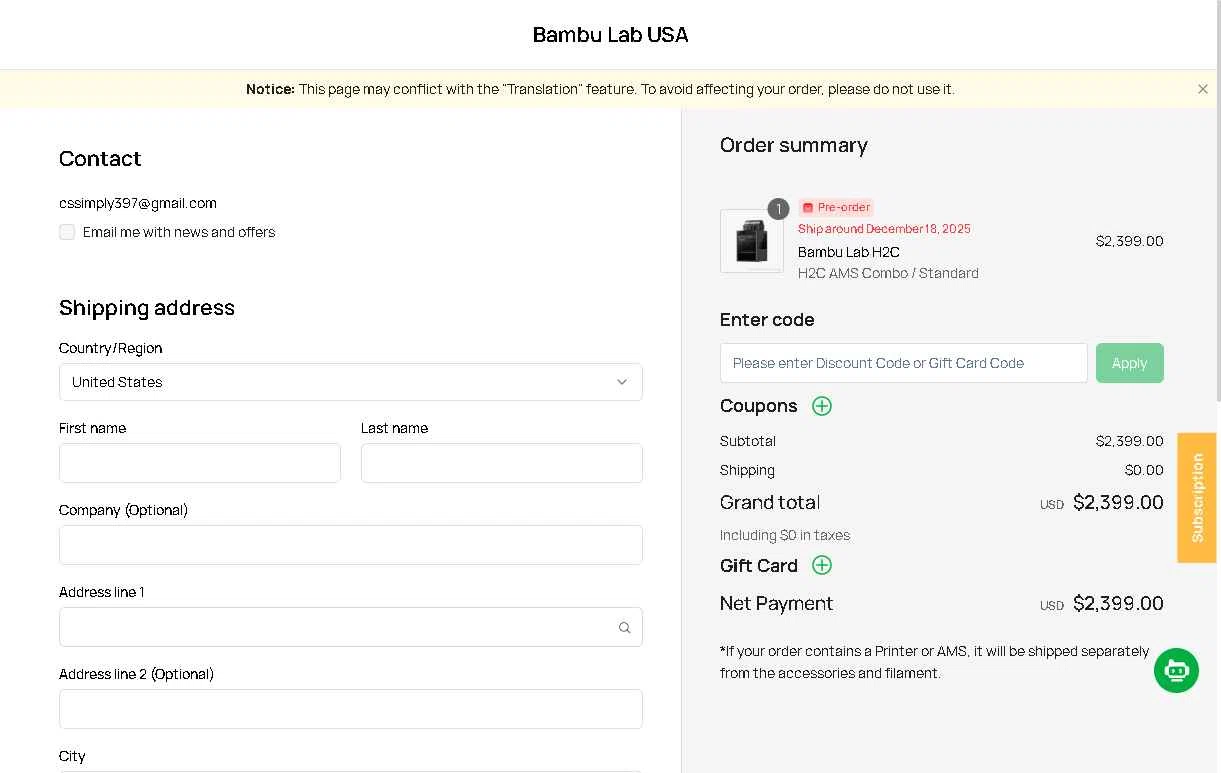Tick the Email me with news and offers checkbox
This screenshot has width=1221, height=773.
click(67, 232)
